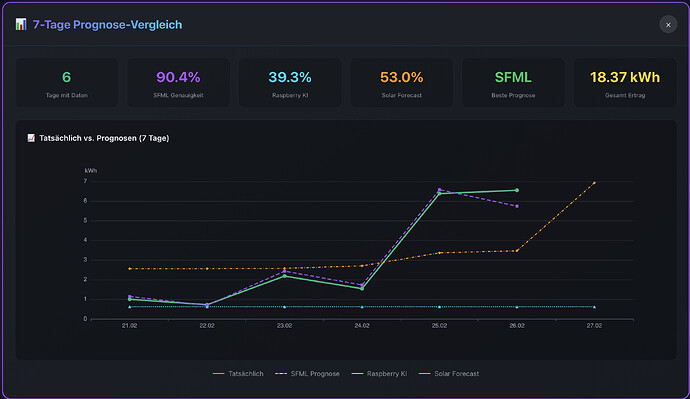The image size is (690, 399).
Task: Select the SFML Beste Prognose card
Action: 513,83
